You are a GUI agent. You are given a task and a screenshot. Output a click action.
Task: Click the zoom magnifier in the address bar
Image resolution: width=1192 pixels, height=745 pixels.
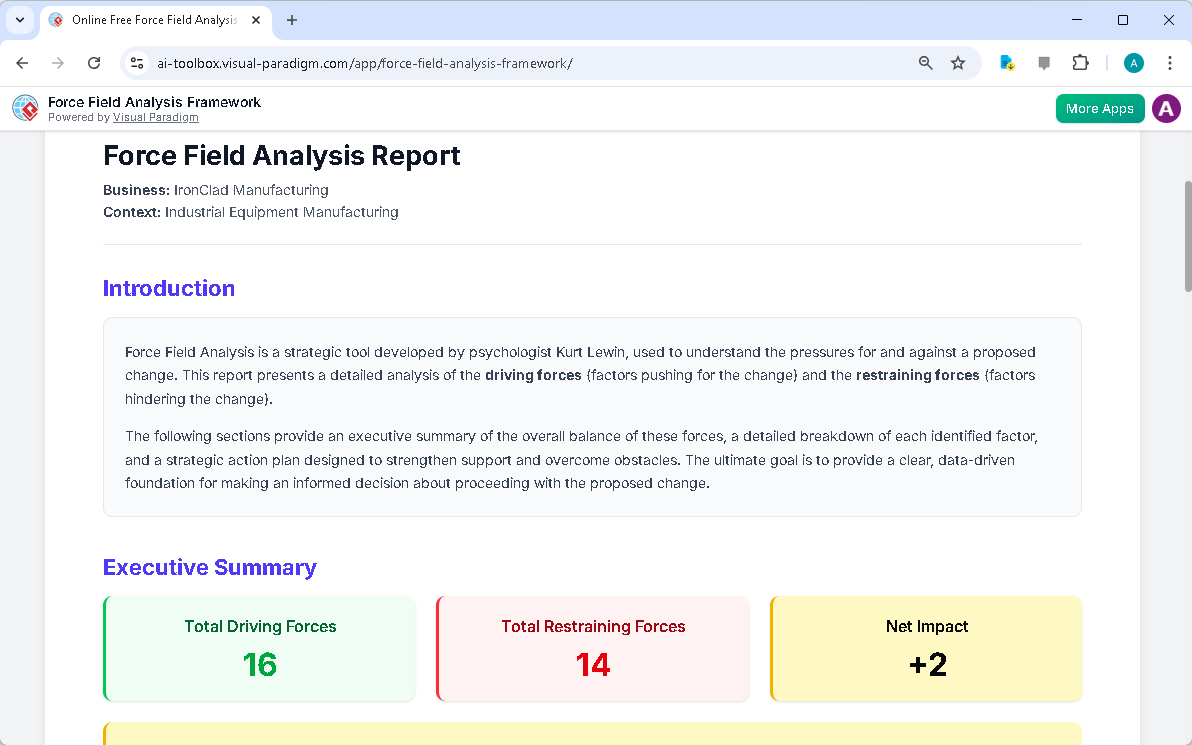pos(925,62)
